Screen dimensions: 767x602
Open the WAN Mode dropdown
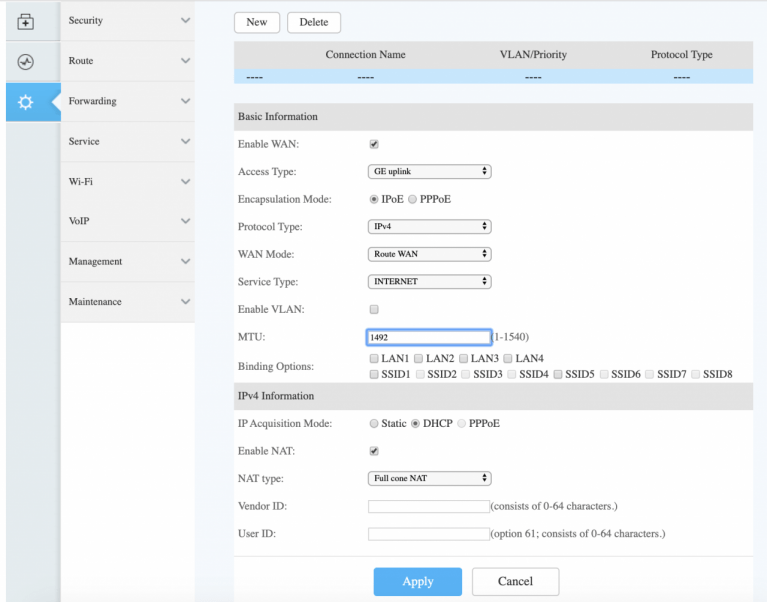tap(430, 254)
